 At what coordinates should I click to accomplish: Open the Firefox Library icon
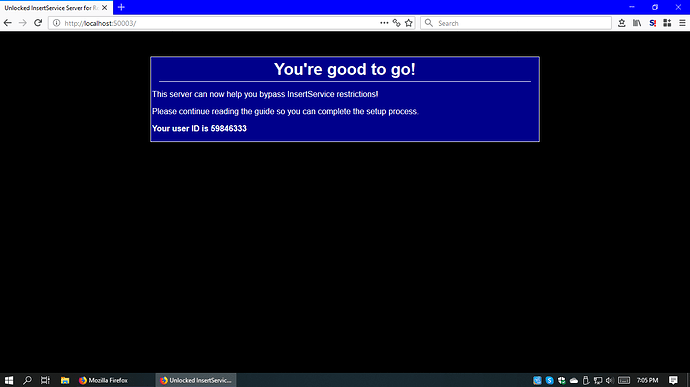(637, 23)
